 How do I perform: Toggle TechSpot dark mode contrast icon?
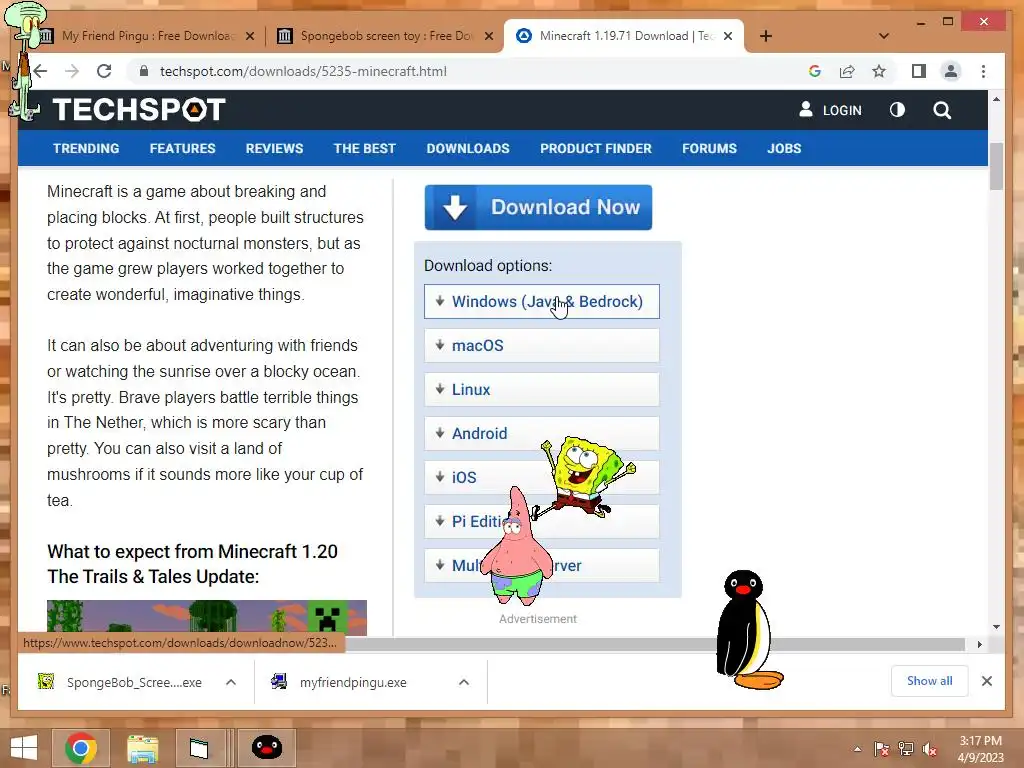(x=897, y=110)
